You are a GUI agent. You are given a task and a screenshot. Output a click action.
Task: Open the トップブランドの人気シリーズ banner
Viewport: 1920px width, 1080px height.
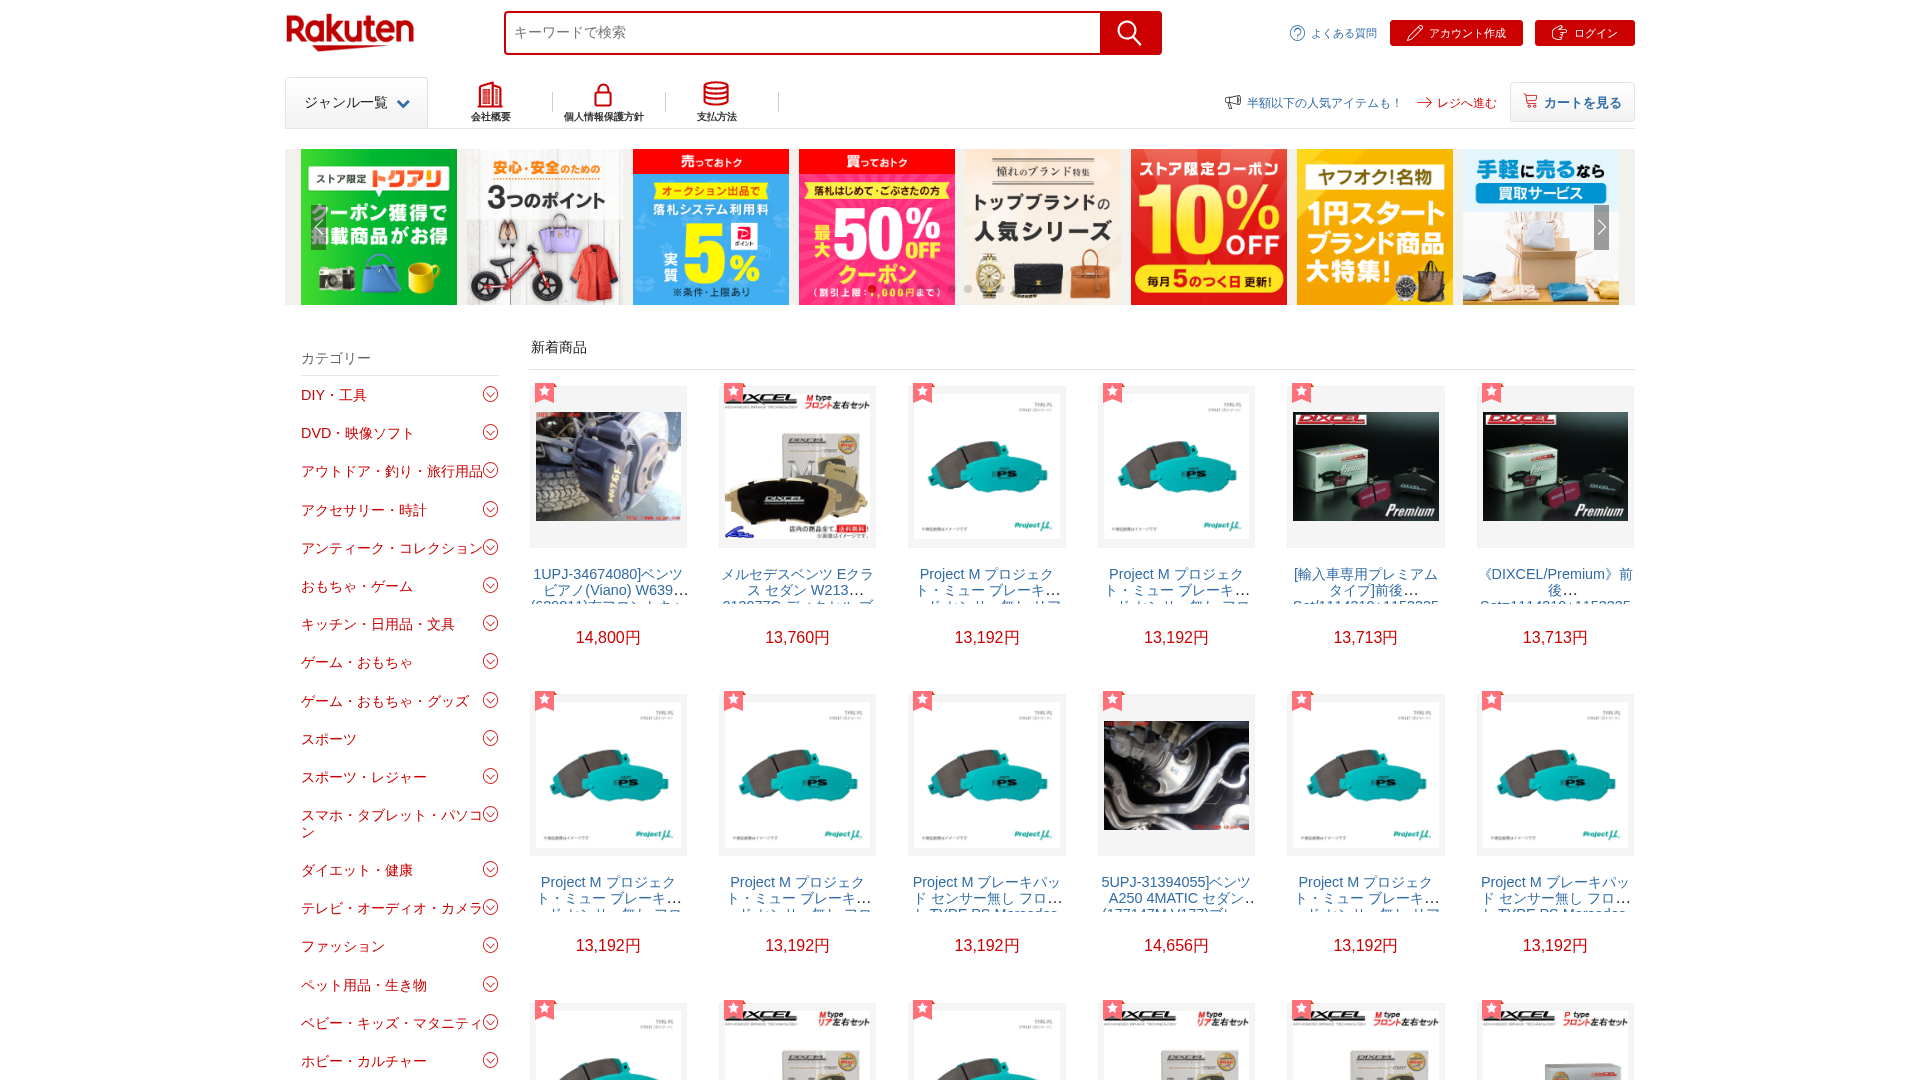pos(1043,227)
